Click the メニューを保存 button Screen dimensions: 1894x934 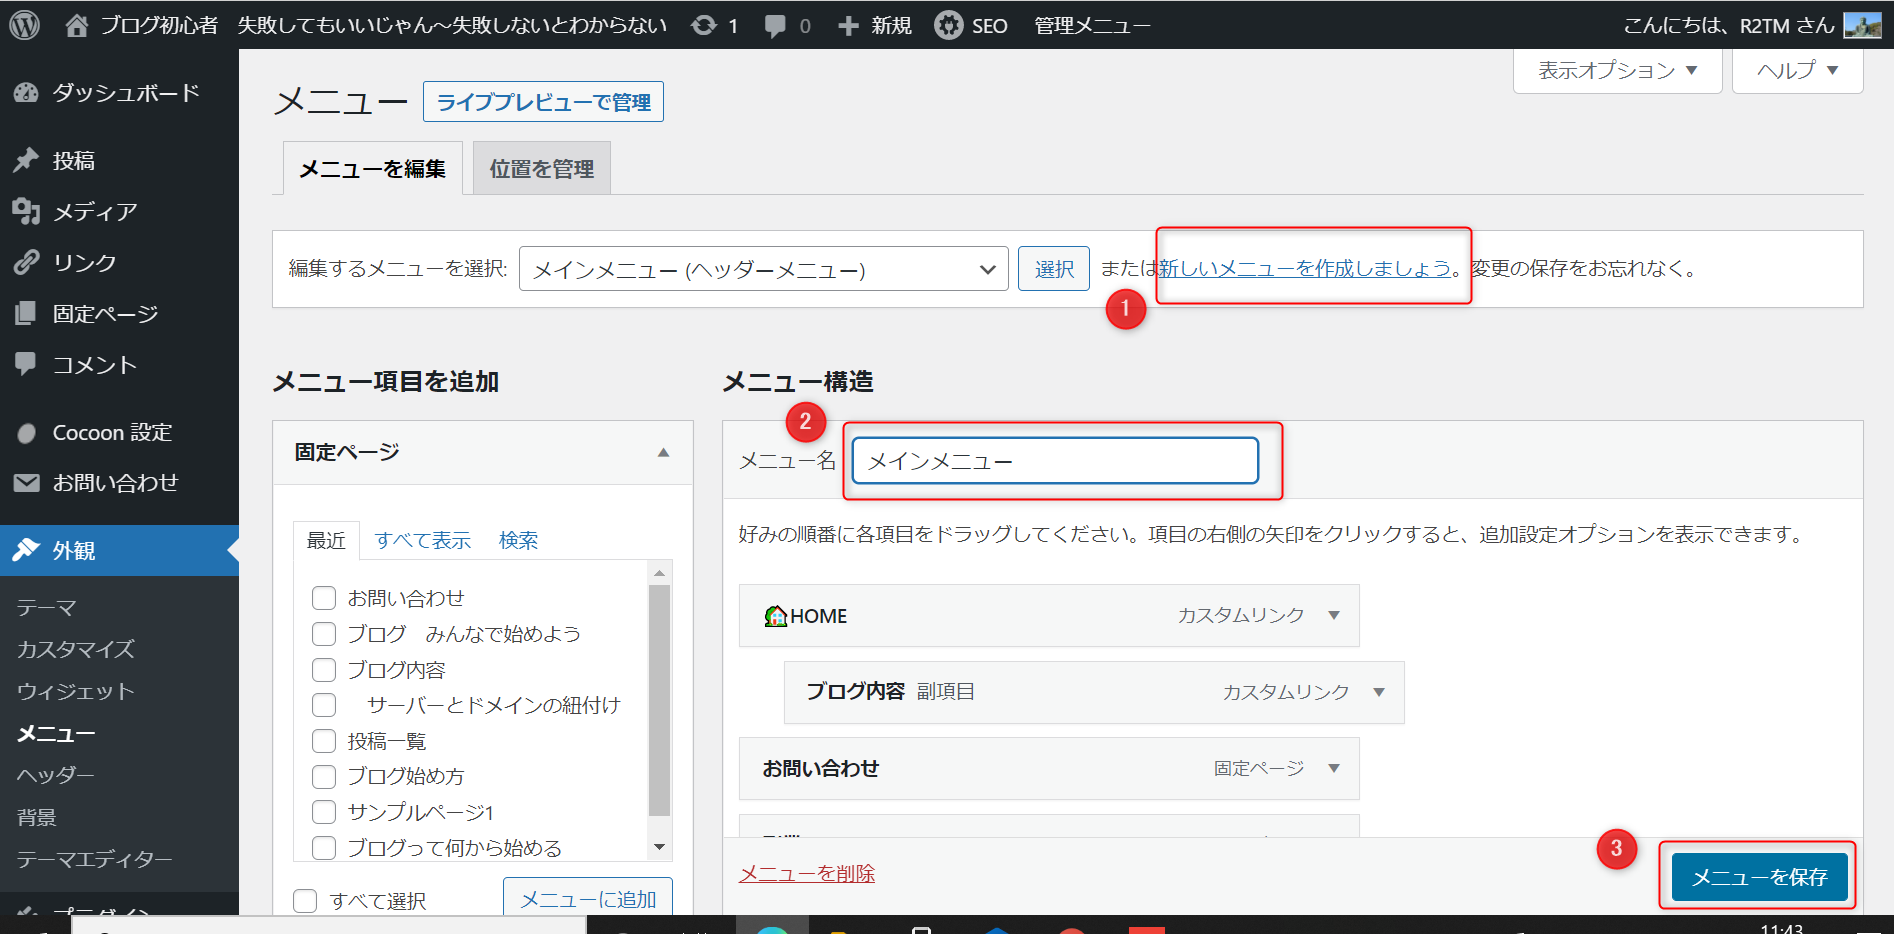(1759, 877)
